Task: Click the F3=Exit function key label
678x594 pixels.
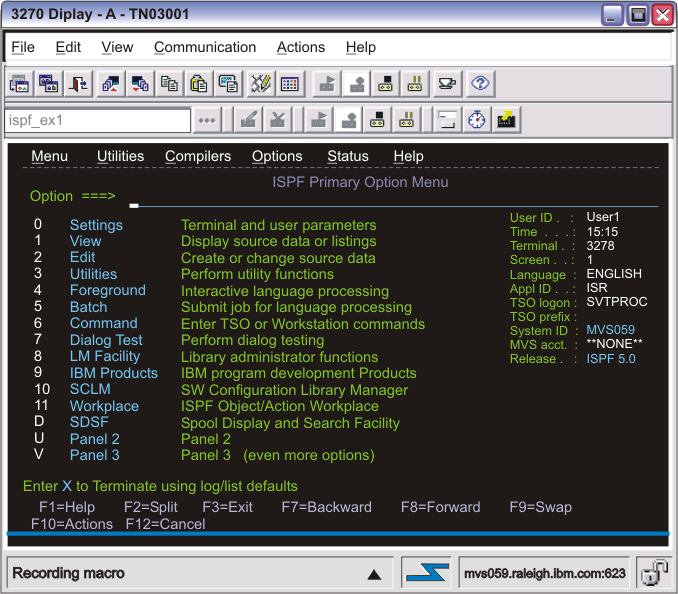Action: click(227, 507)
